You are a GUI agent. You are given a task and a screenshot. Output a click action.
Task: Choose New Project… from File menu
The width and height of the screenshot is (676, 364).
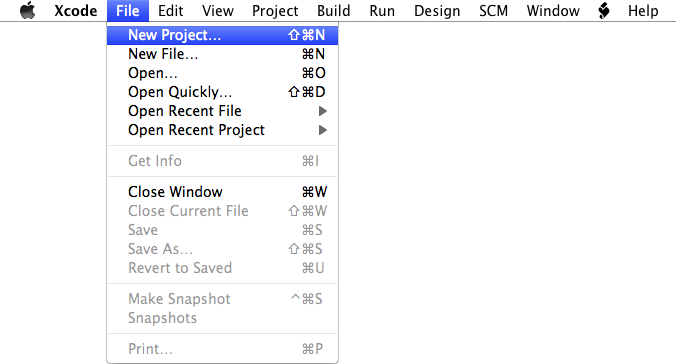click(222, 35)
